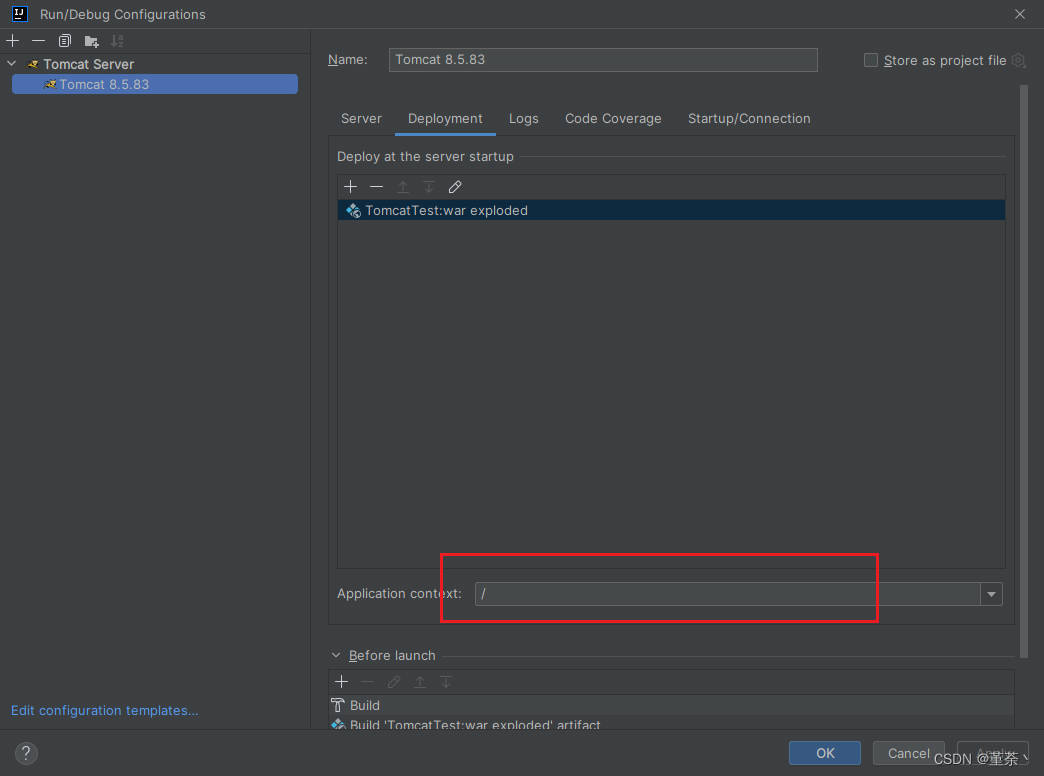The image size is (1044, 776).
Task: Click the Cancel button
Action: (908, 753)
